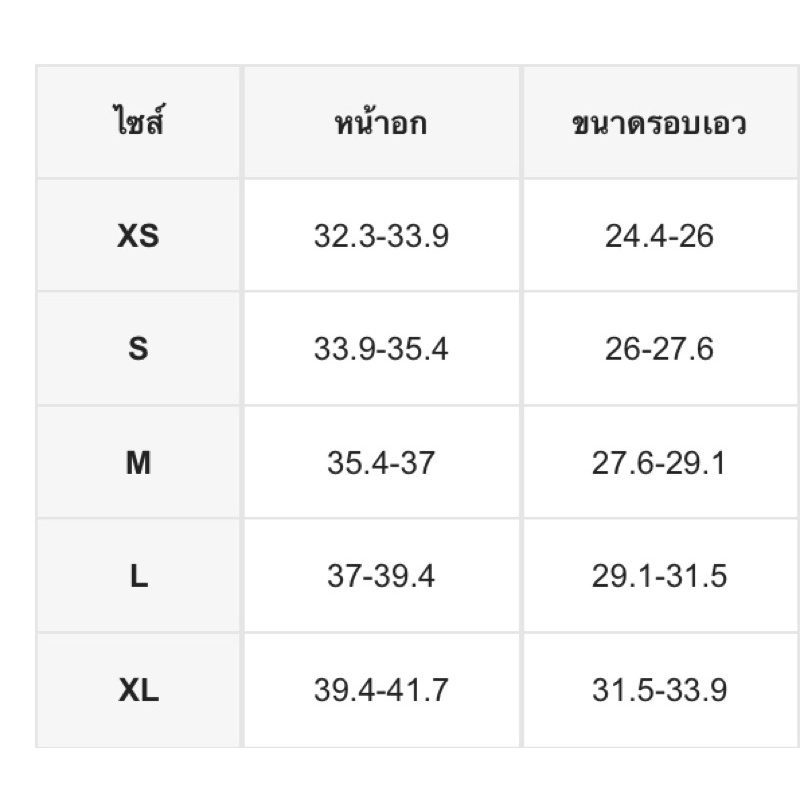The image size is (800, 800).
Task: Select the M size row label
Action: point(138,462)
